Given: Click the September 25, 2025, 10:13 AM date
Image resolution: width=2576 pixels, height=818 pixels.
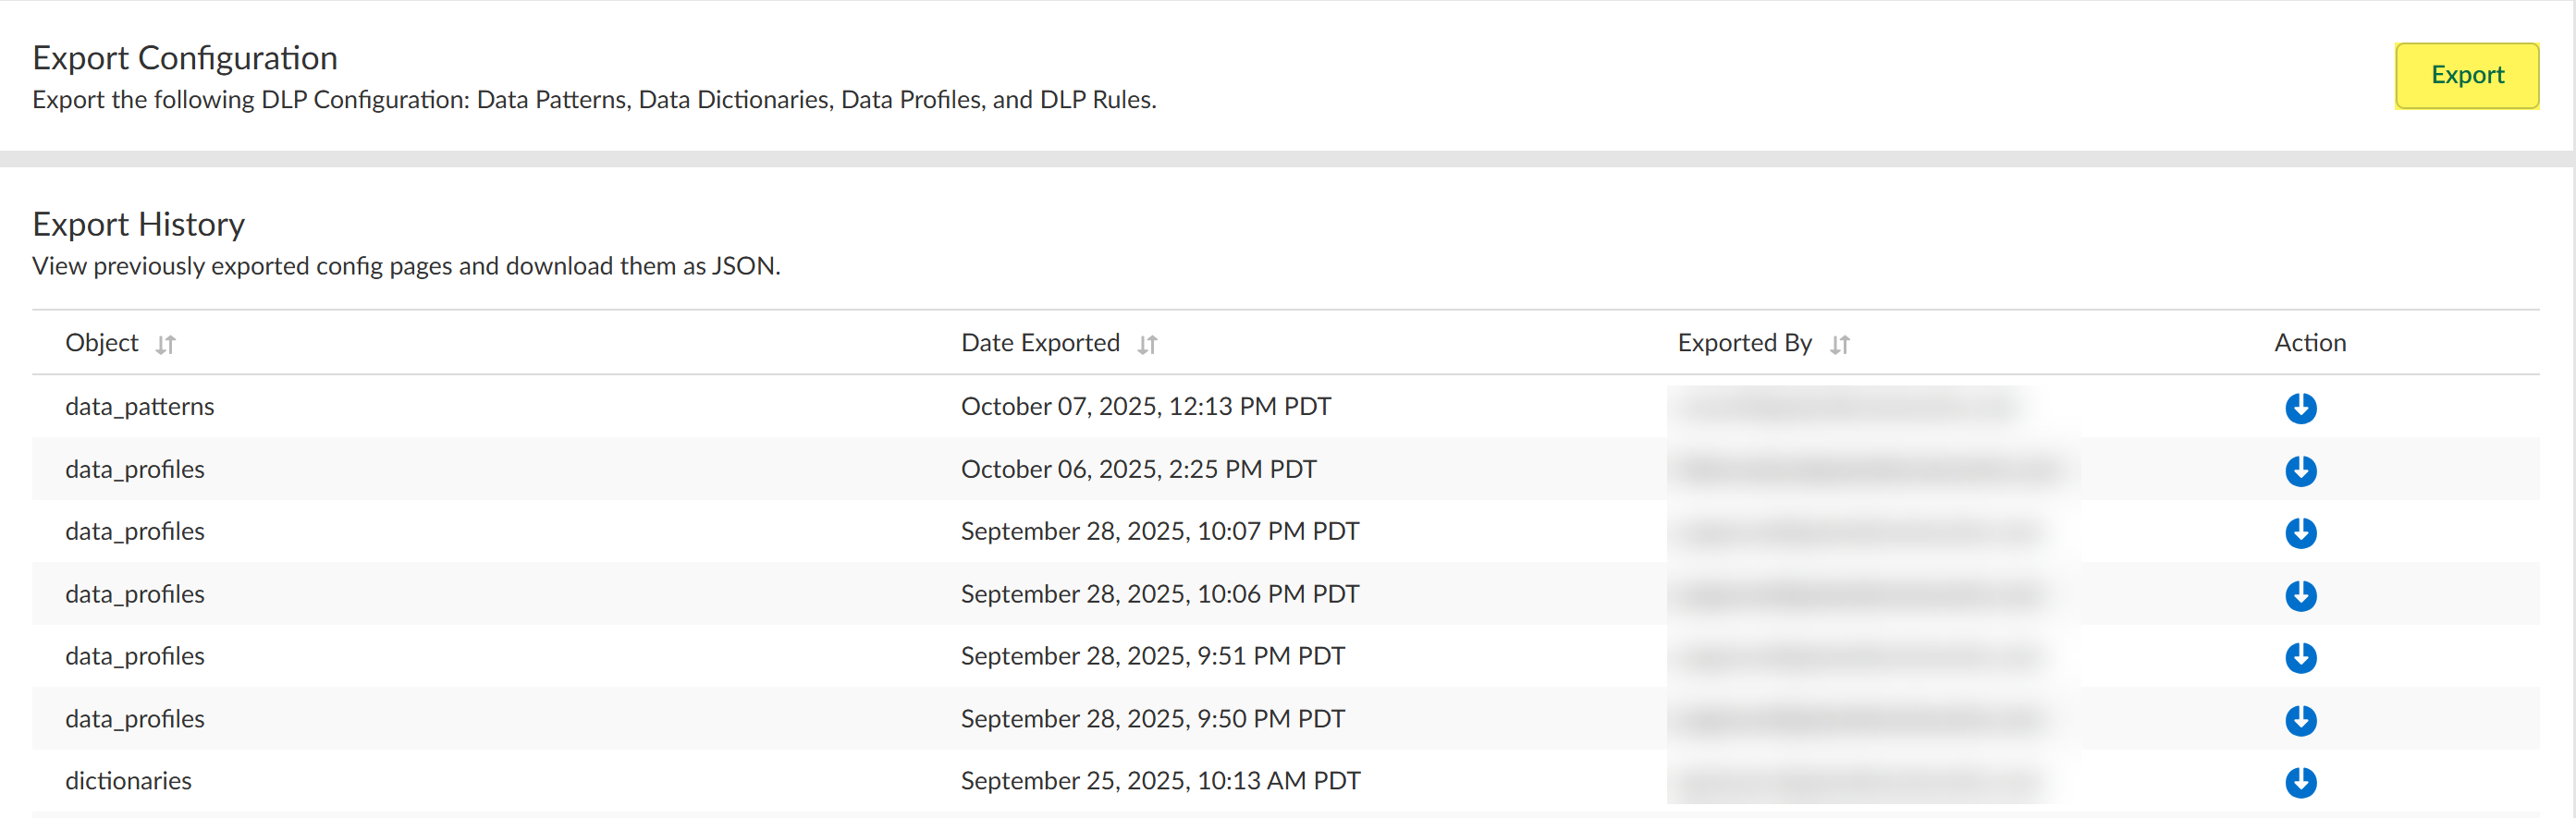Looking at the screenshot, I should pos(1160,781).
